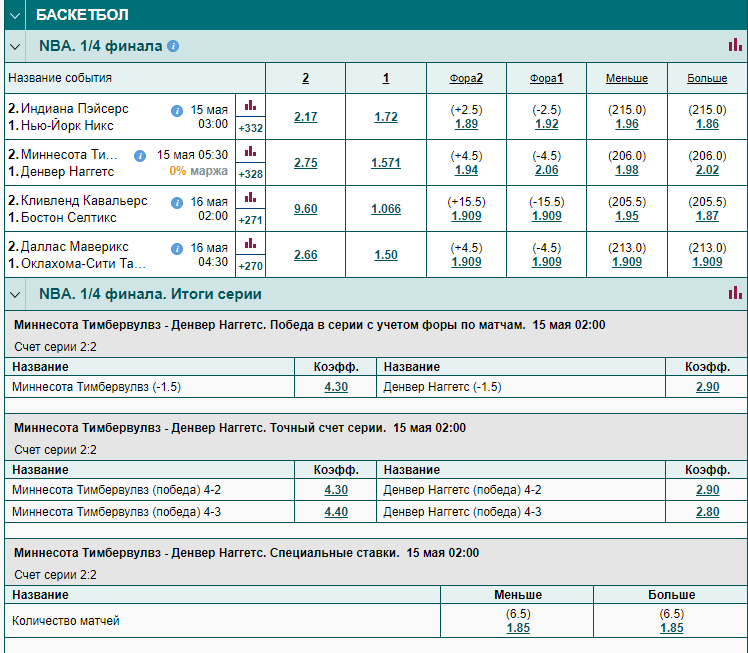Image resolution: width=748 pixels, height=653 pixels.
Task: Select handicap +2.5 odds 1.89 for Индиана
Action: tap(466, 124)
